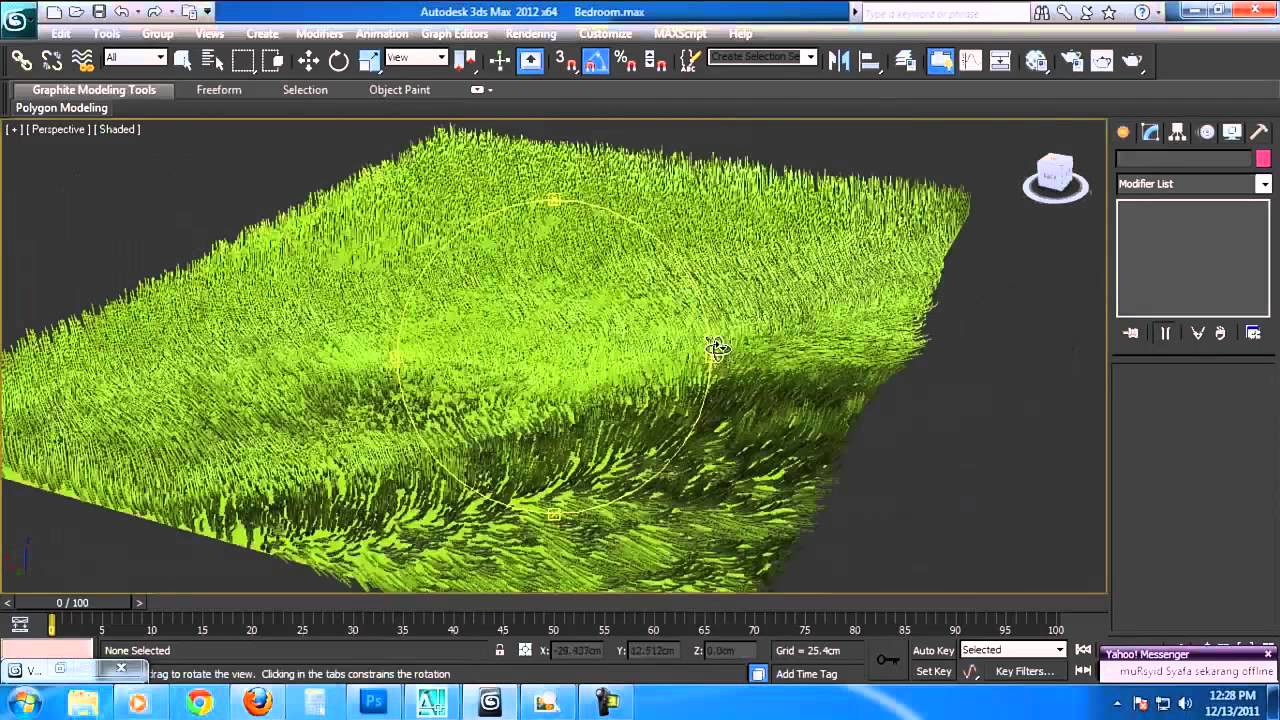Viewport: 1280px width, 720px height.
Task: Open the Rendering menu
Action: (x=530, y=34)
